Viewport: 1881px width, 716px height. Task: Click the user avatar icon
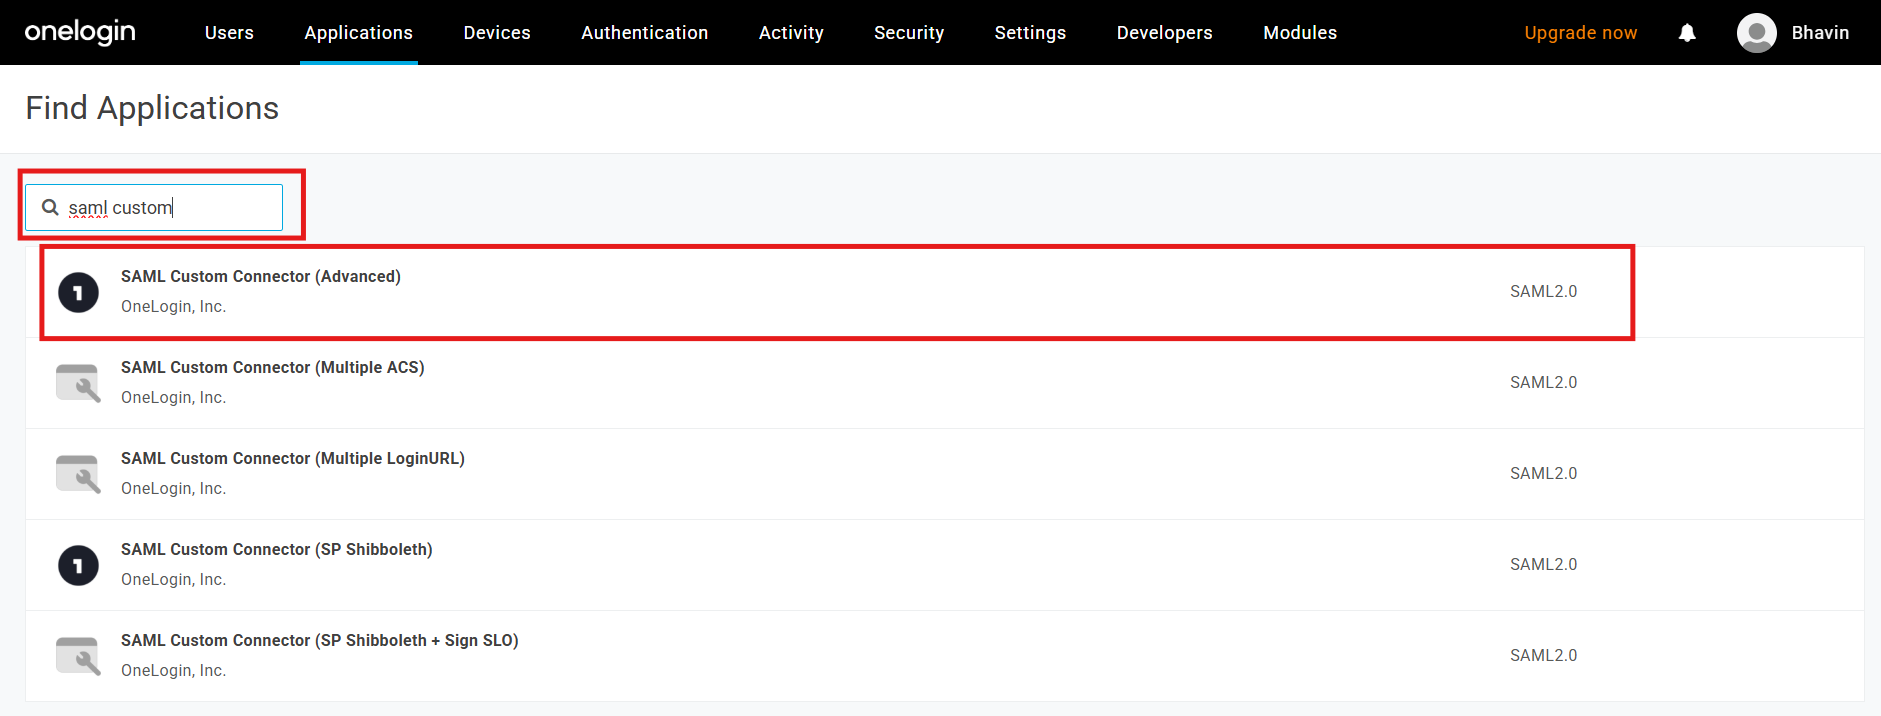(x=1756, y=33)
